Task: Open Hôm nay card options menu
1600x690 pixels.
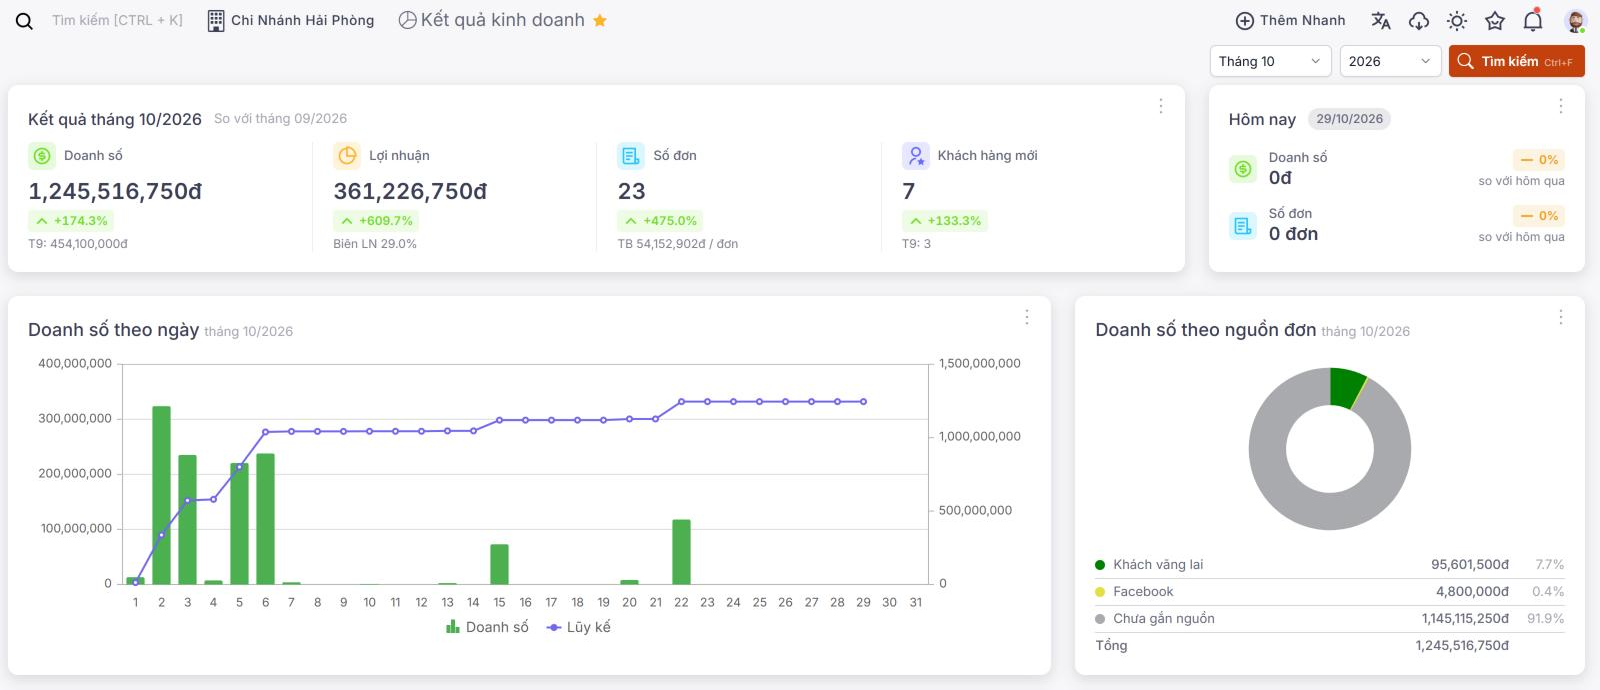Action: coord(1560,106)
